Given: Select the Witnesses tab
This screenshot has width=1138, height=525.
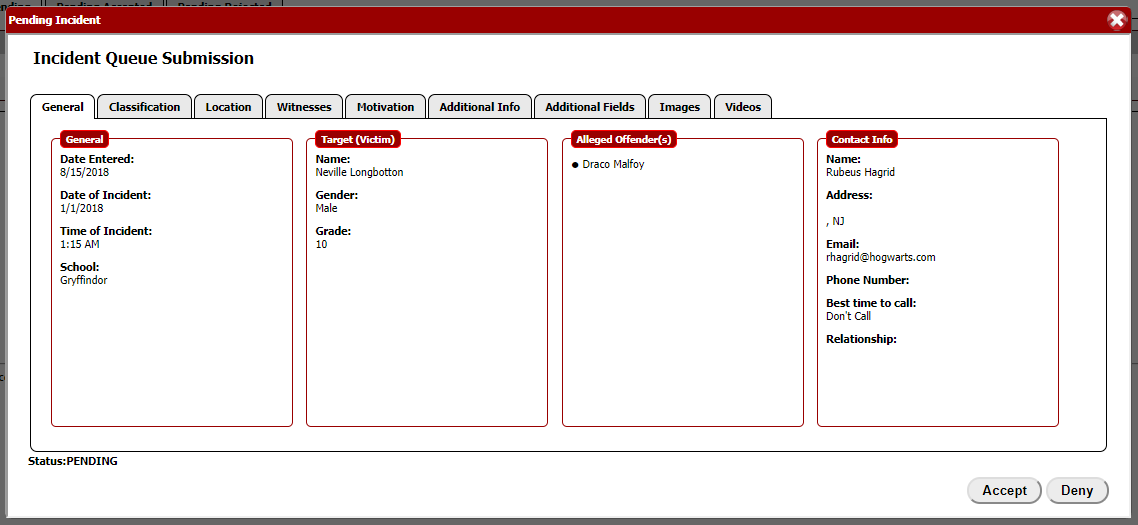Looking at the screenshot, I should [x=304, y=107].
